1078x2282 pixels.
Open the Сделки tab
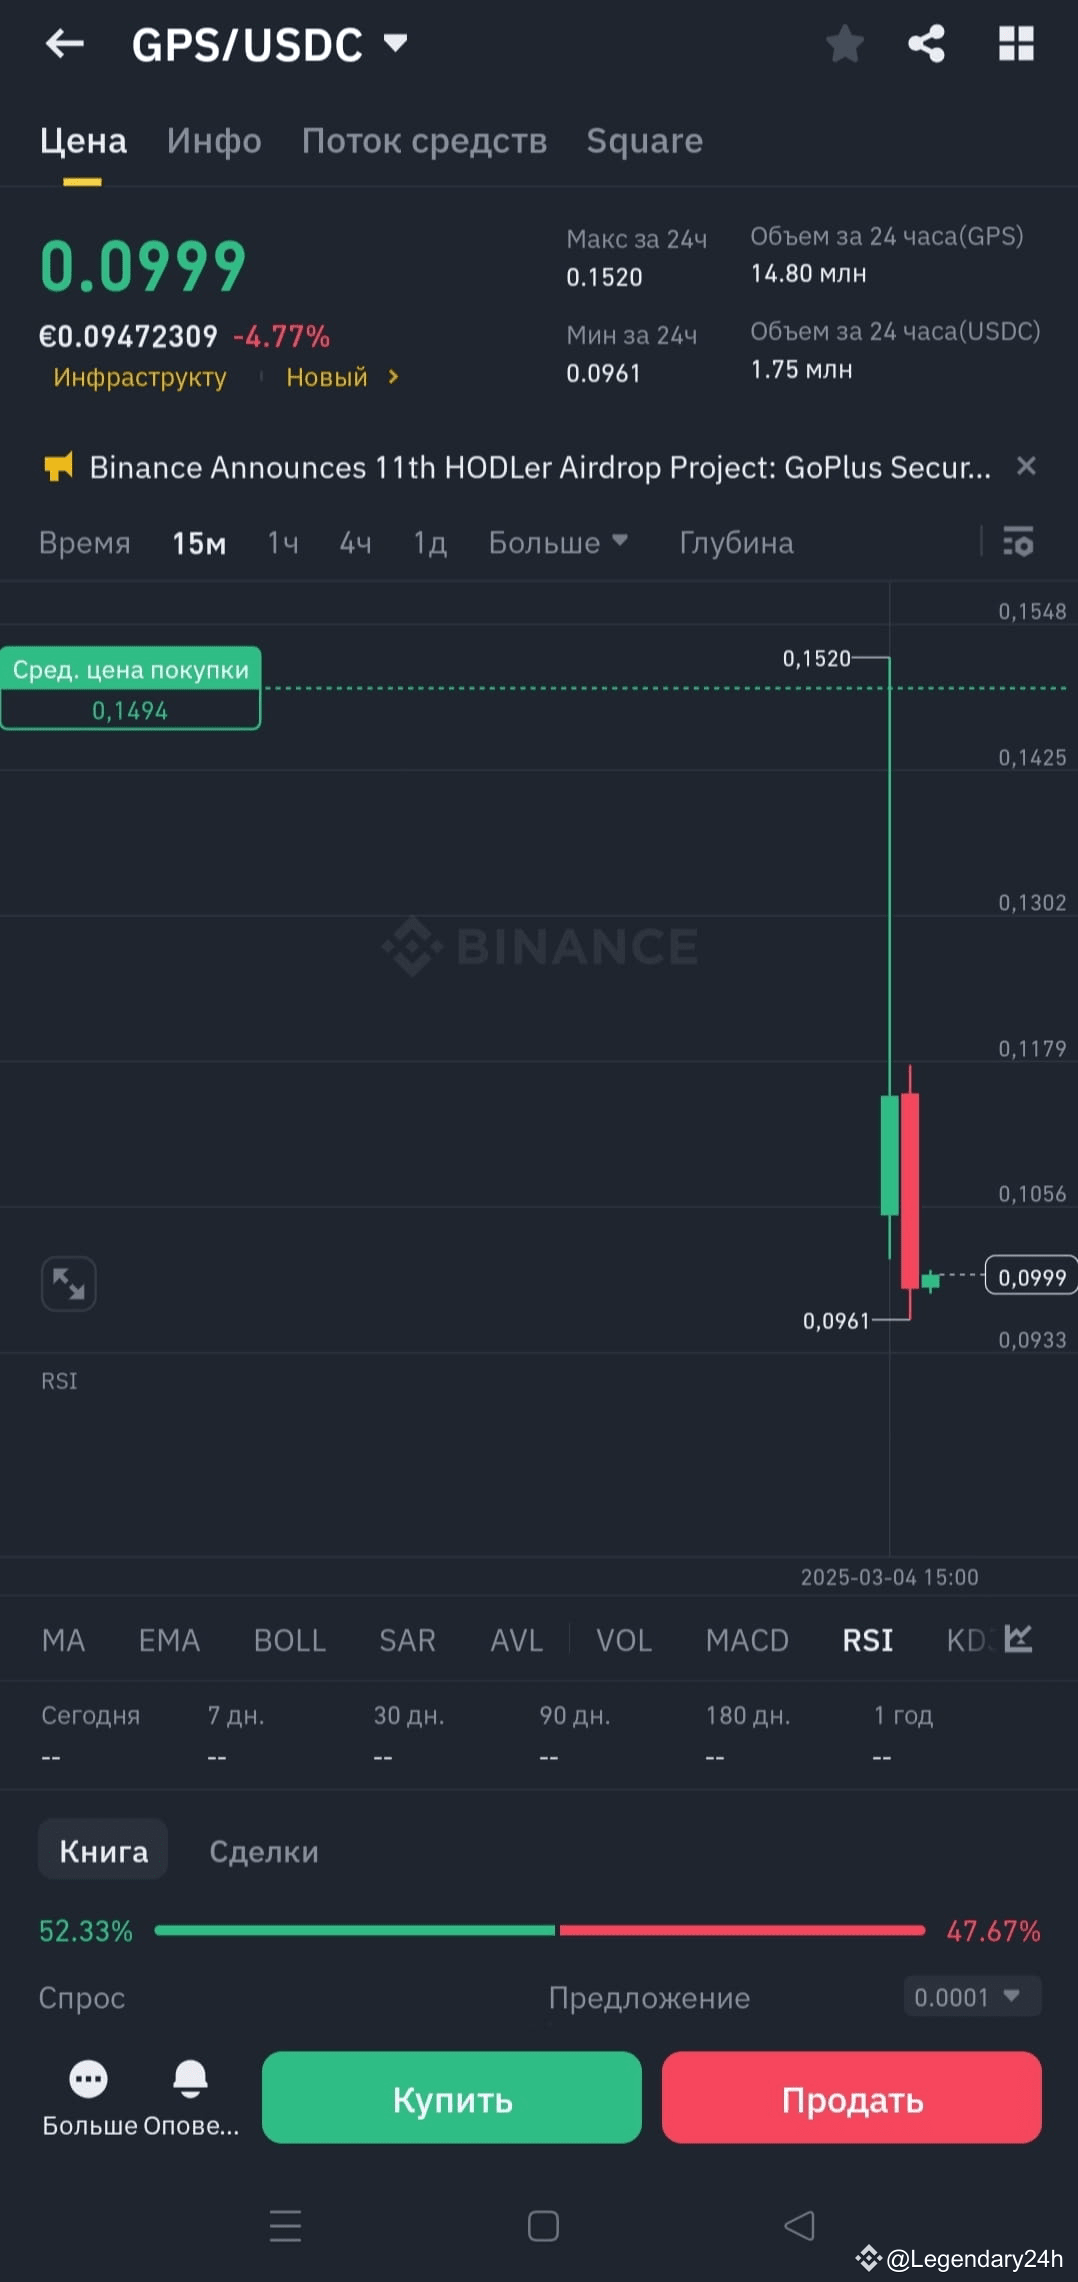(264, 1850)
